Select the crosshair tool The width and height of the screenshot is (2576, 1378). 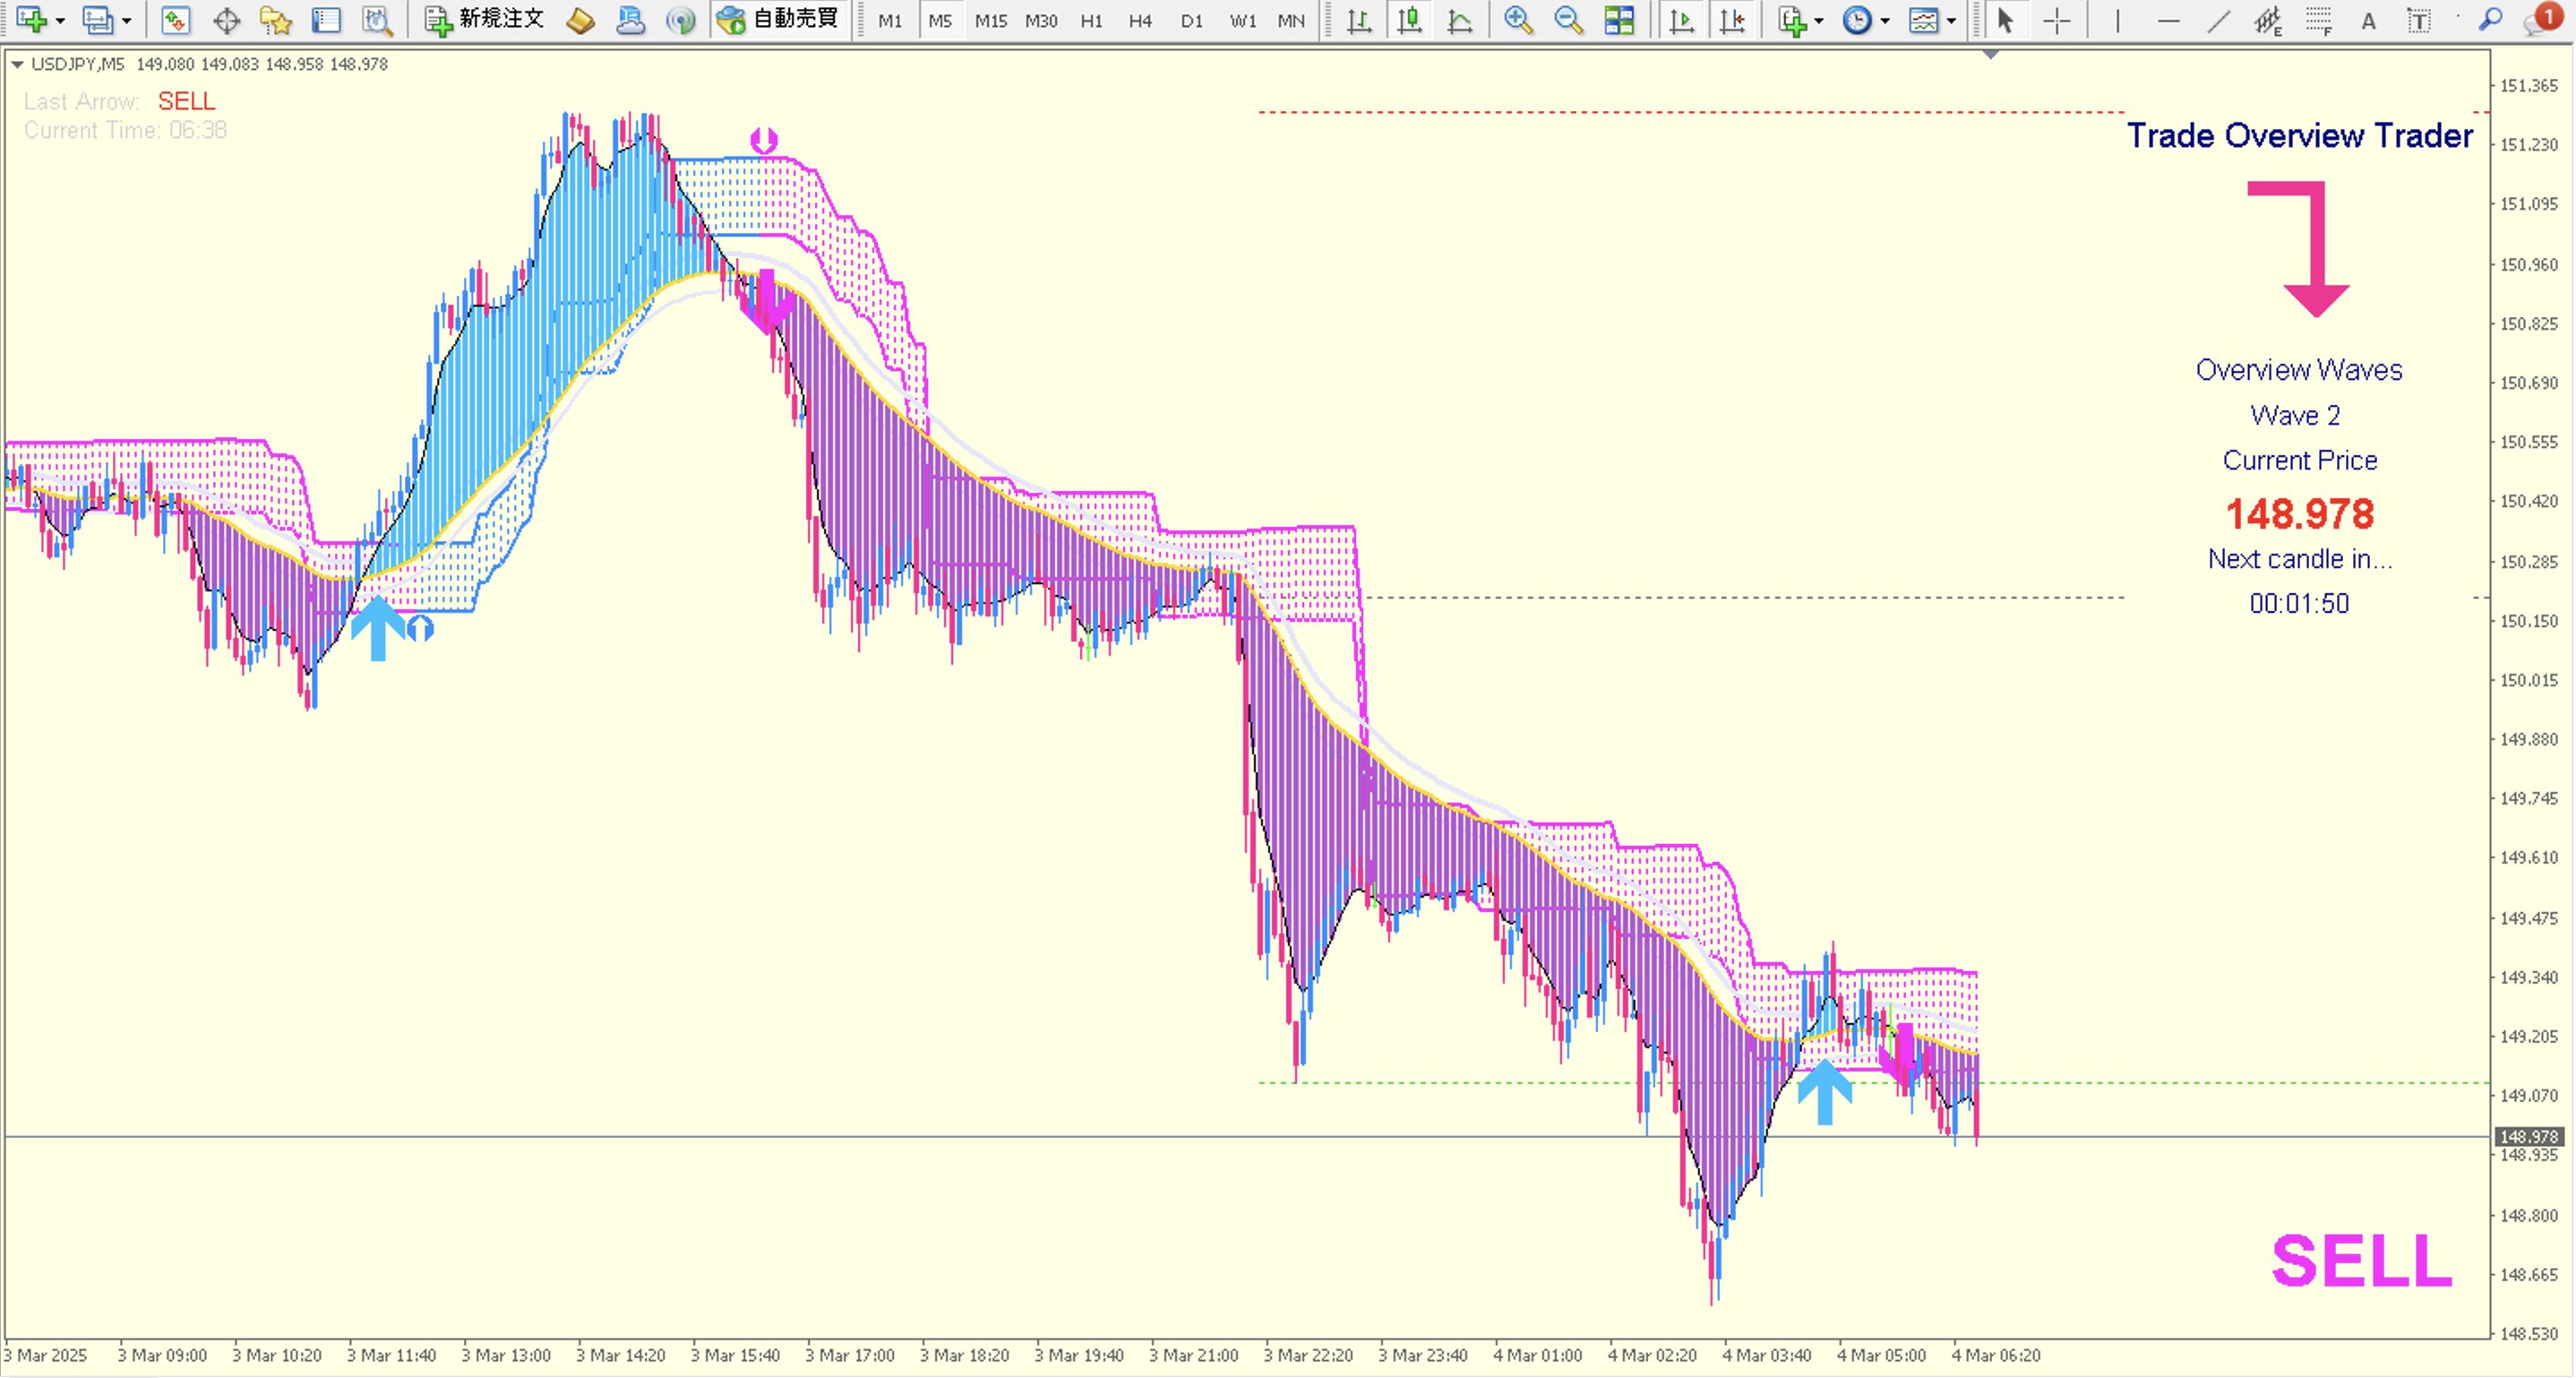(2057, 20)
